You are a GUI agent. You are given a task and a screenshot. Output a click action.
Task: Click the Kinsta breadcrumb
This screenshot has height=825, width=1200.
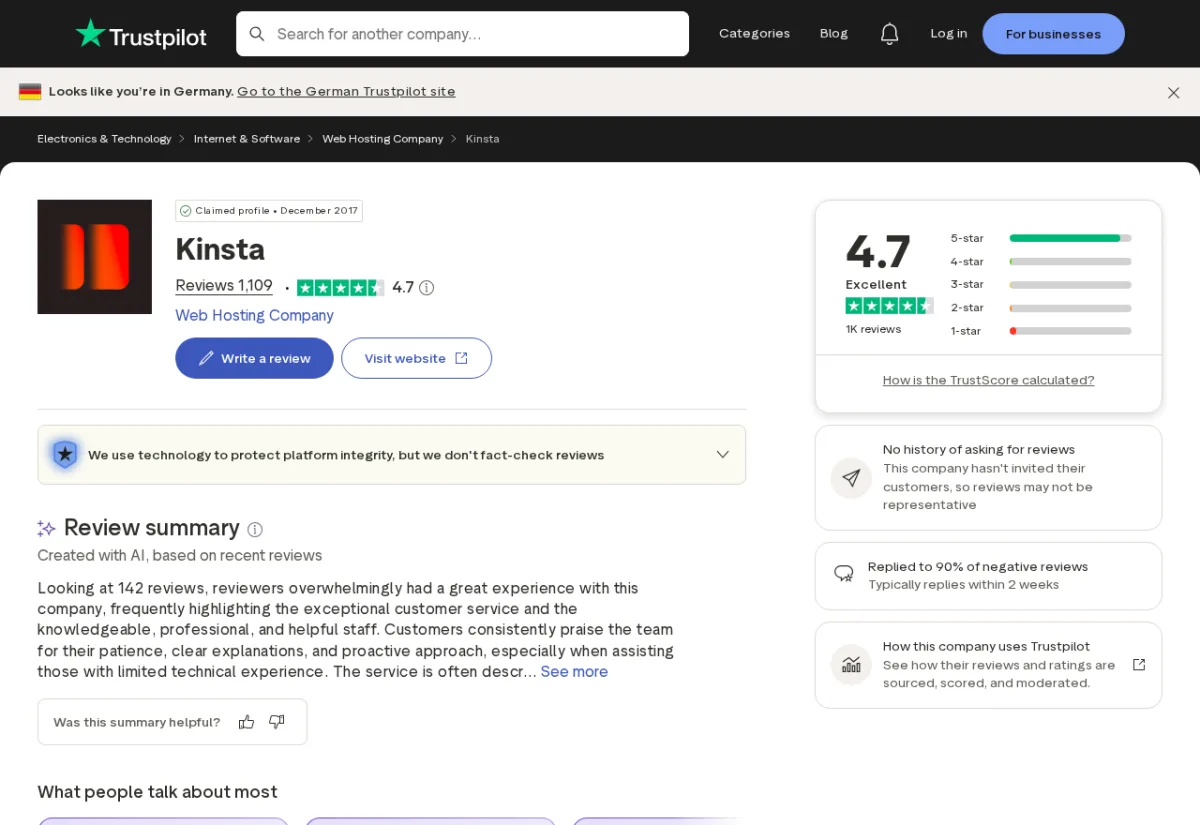482,139
